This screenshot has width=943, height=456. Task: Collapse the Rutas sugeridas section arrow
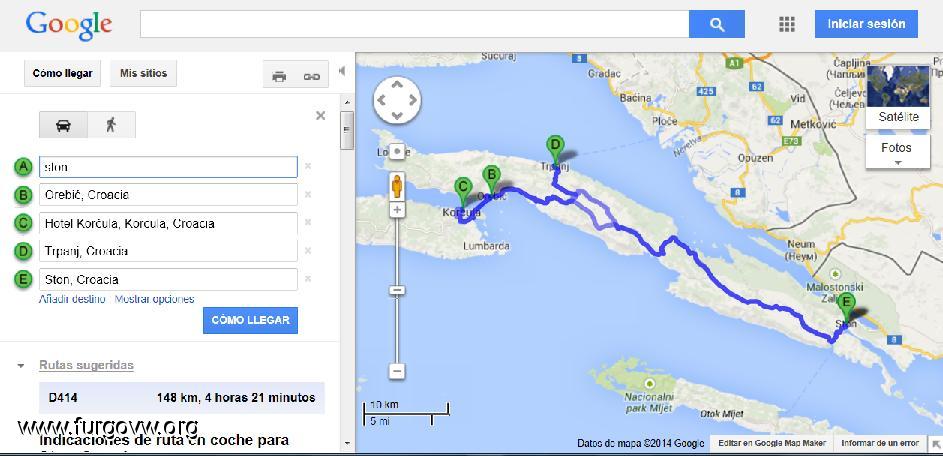pos(21,366)
